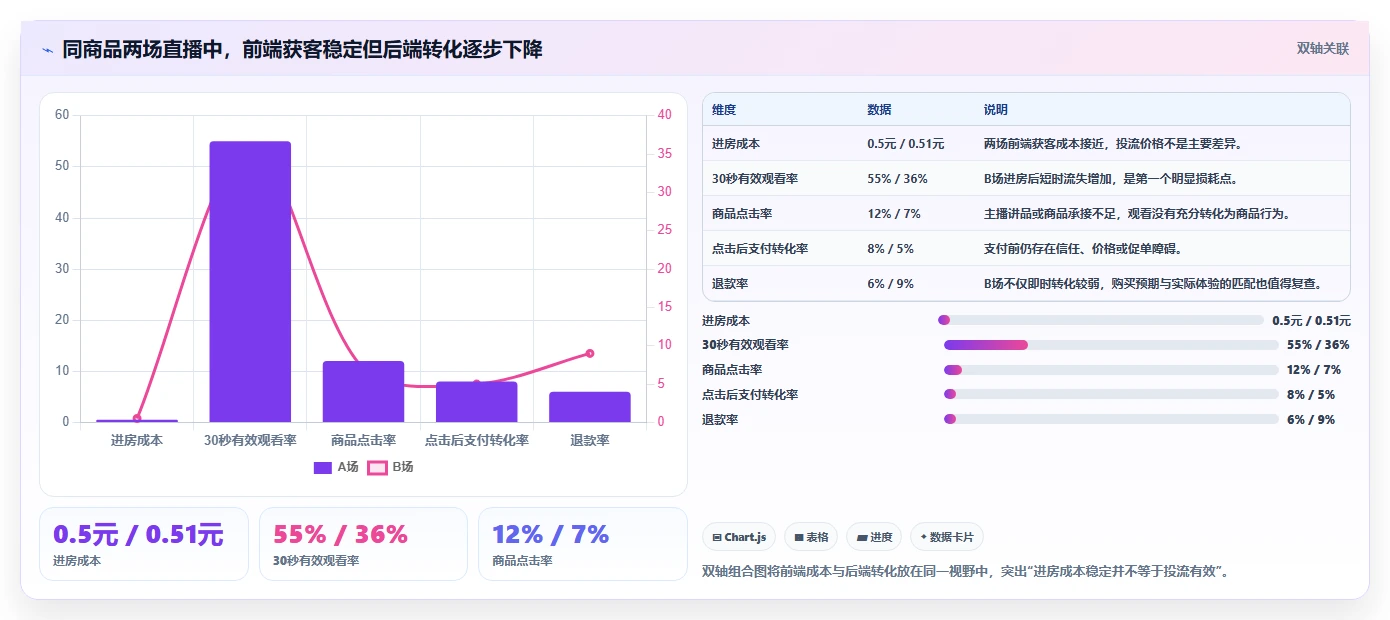Click the 双轴关联 tag in the header
Image resolution: width=1390 pixels, height=620 pixels.
(x=1322, y=48)
